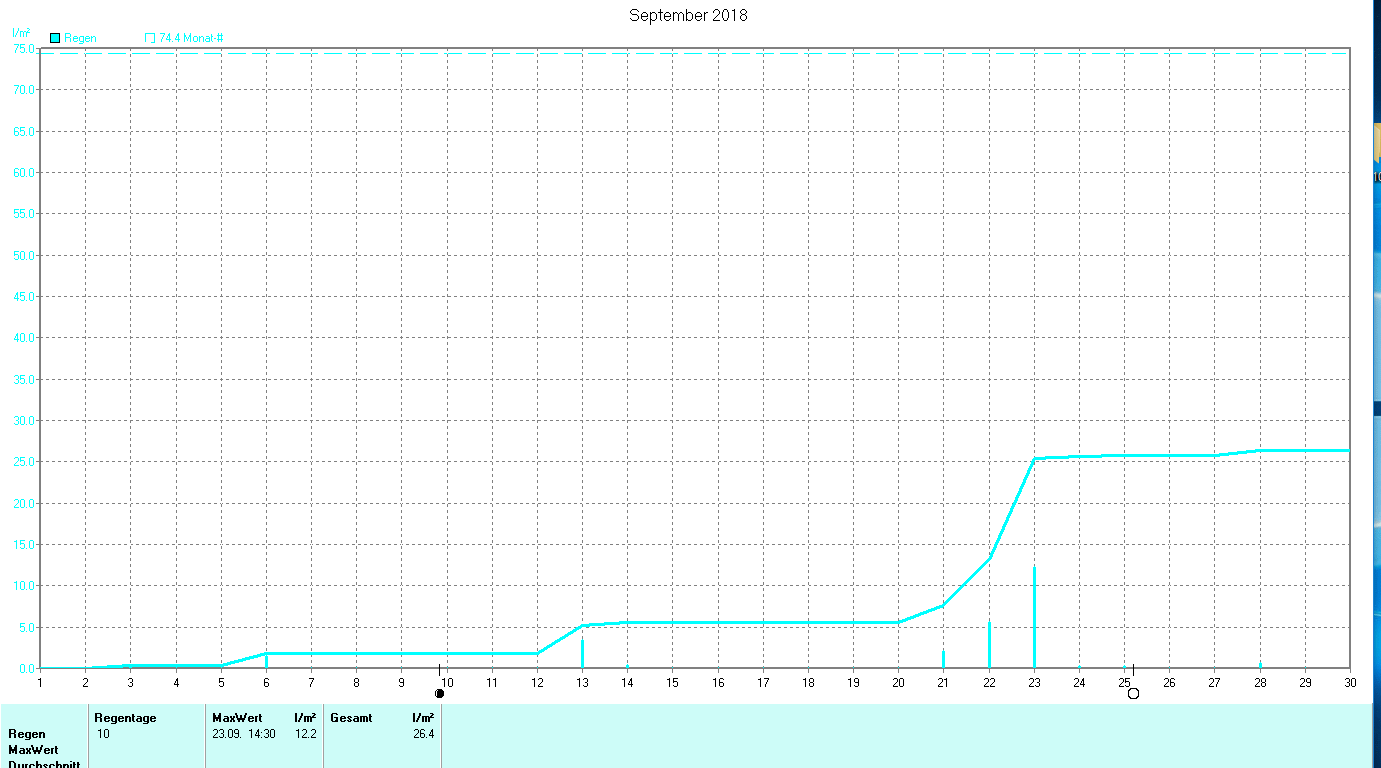Click the new moon icon below day 10
The height and width of the screenshot is (768, 1381).
click(x=439, y=693)
